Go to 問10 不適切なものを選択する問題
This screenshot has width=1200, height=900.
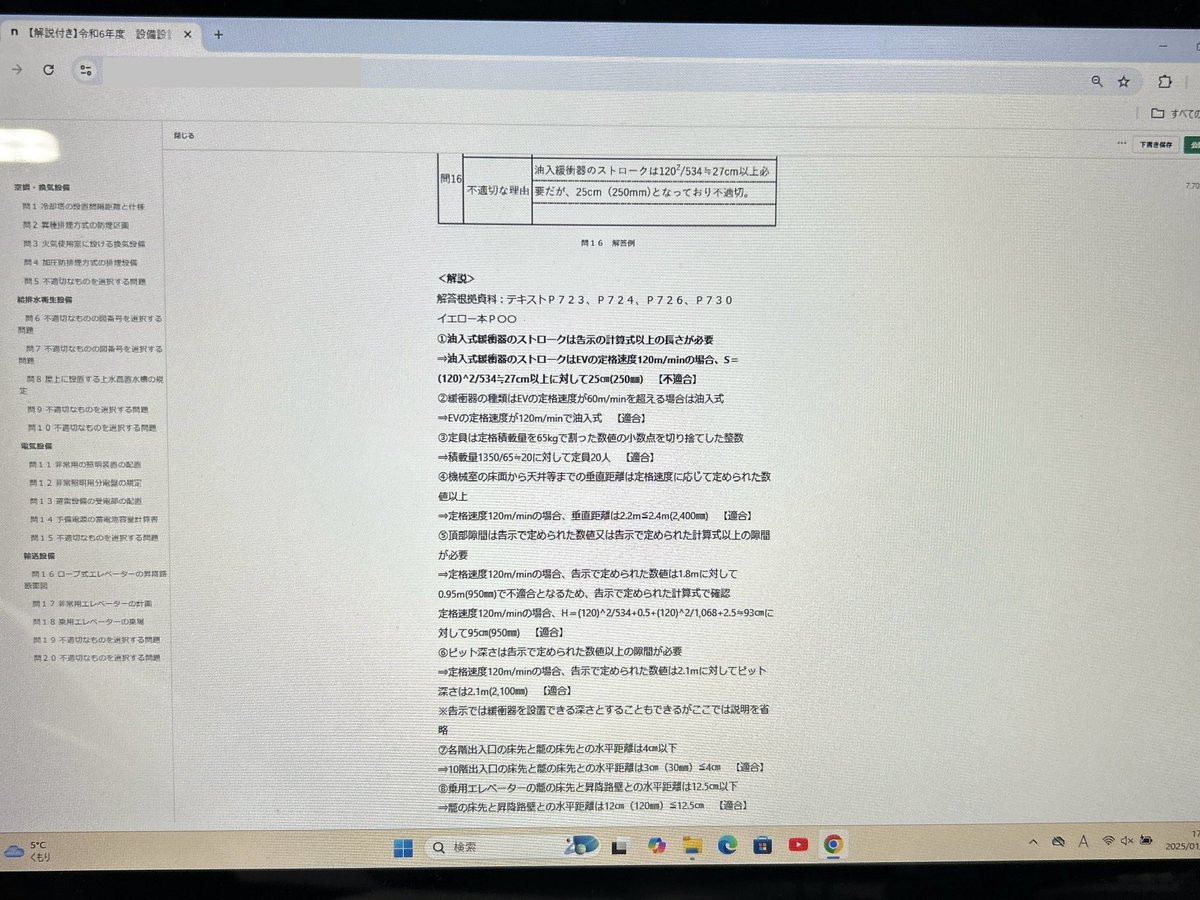[90, 427]
